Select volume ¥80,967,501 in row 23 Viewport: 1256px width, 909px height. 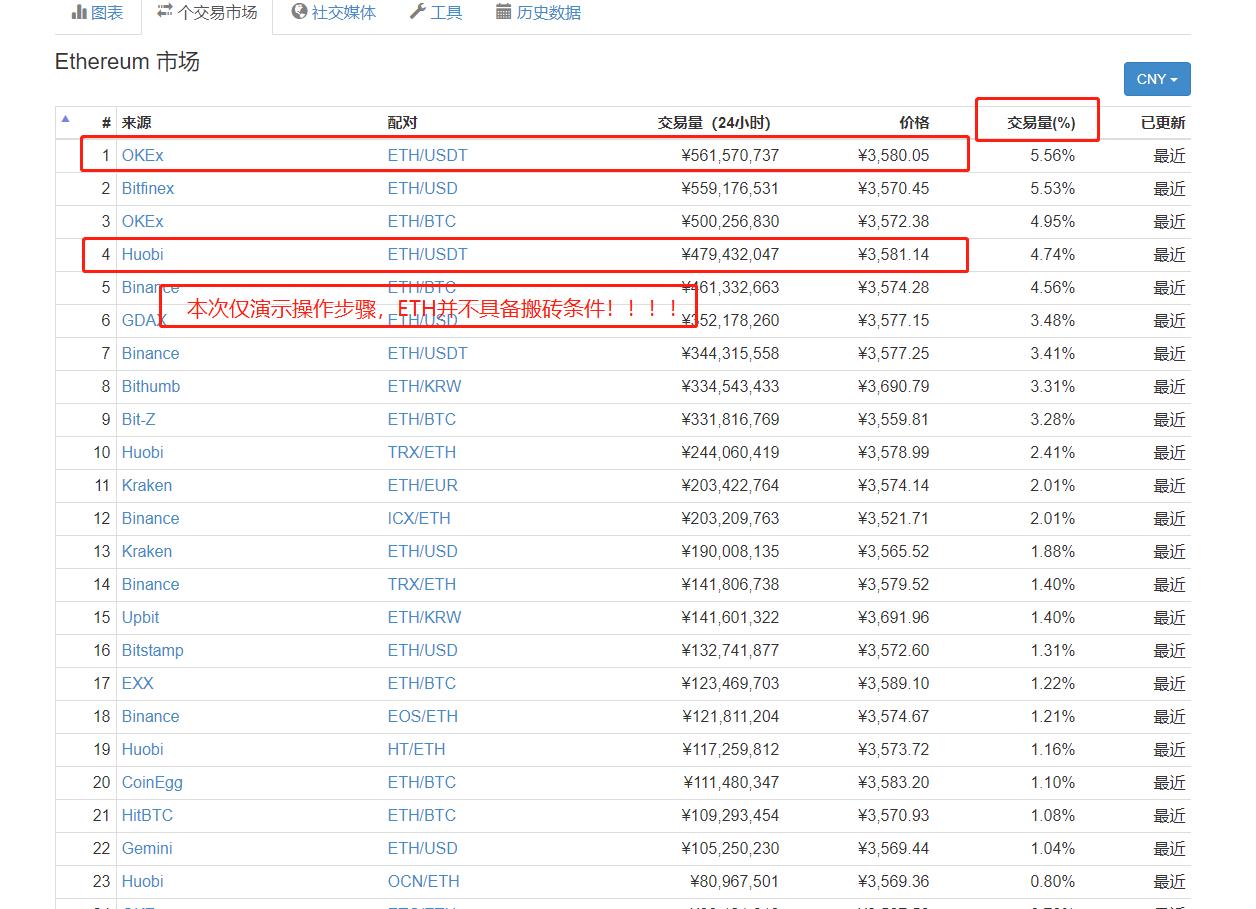coord(734,881)
